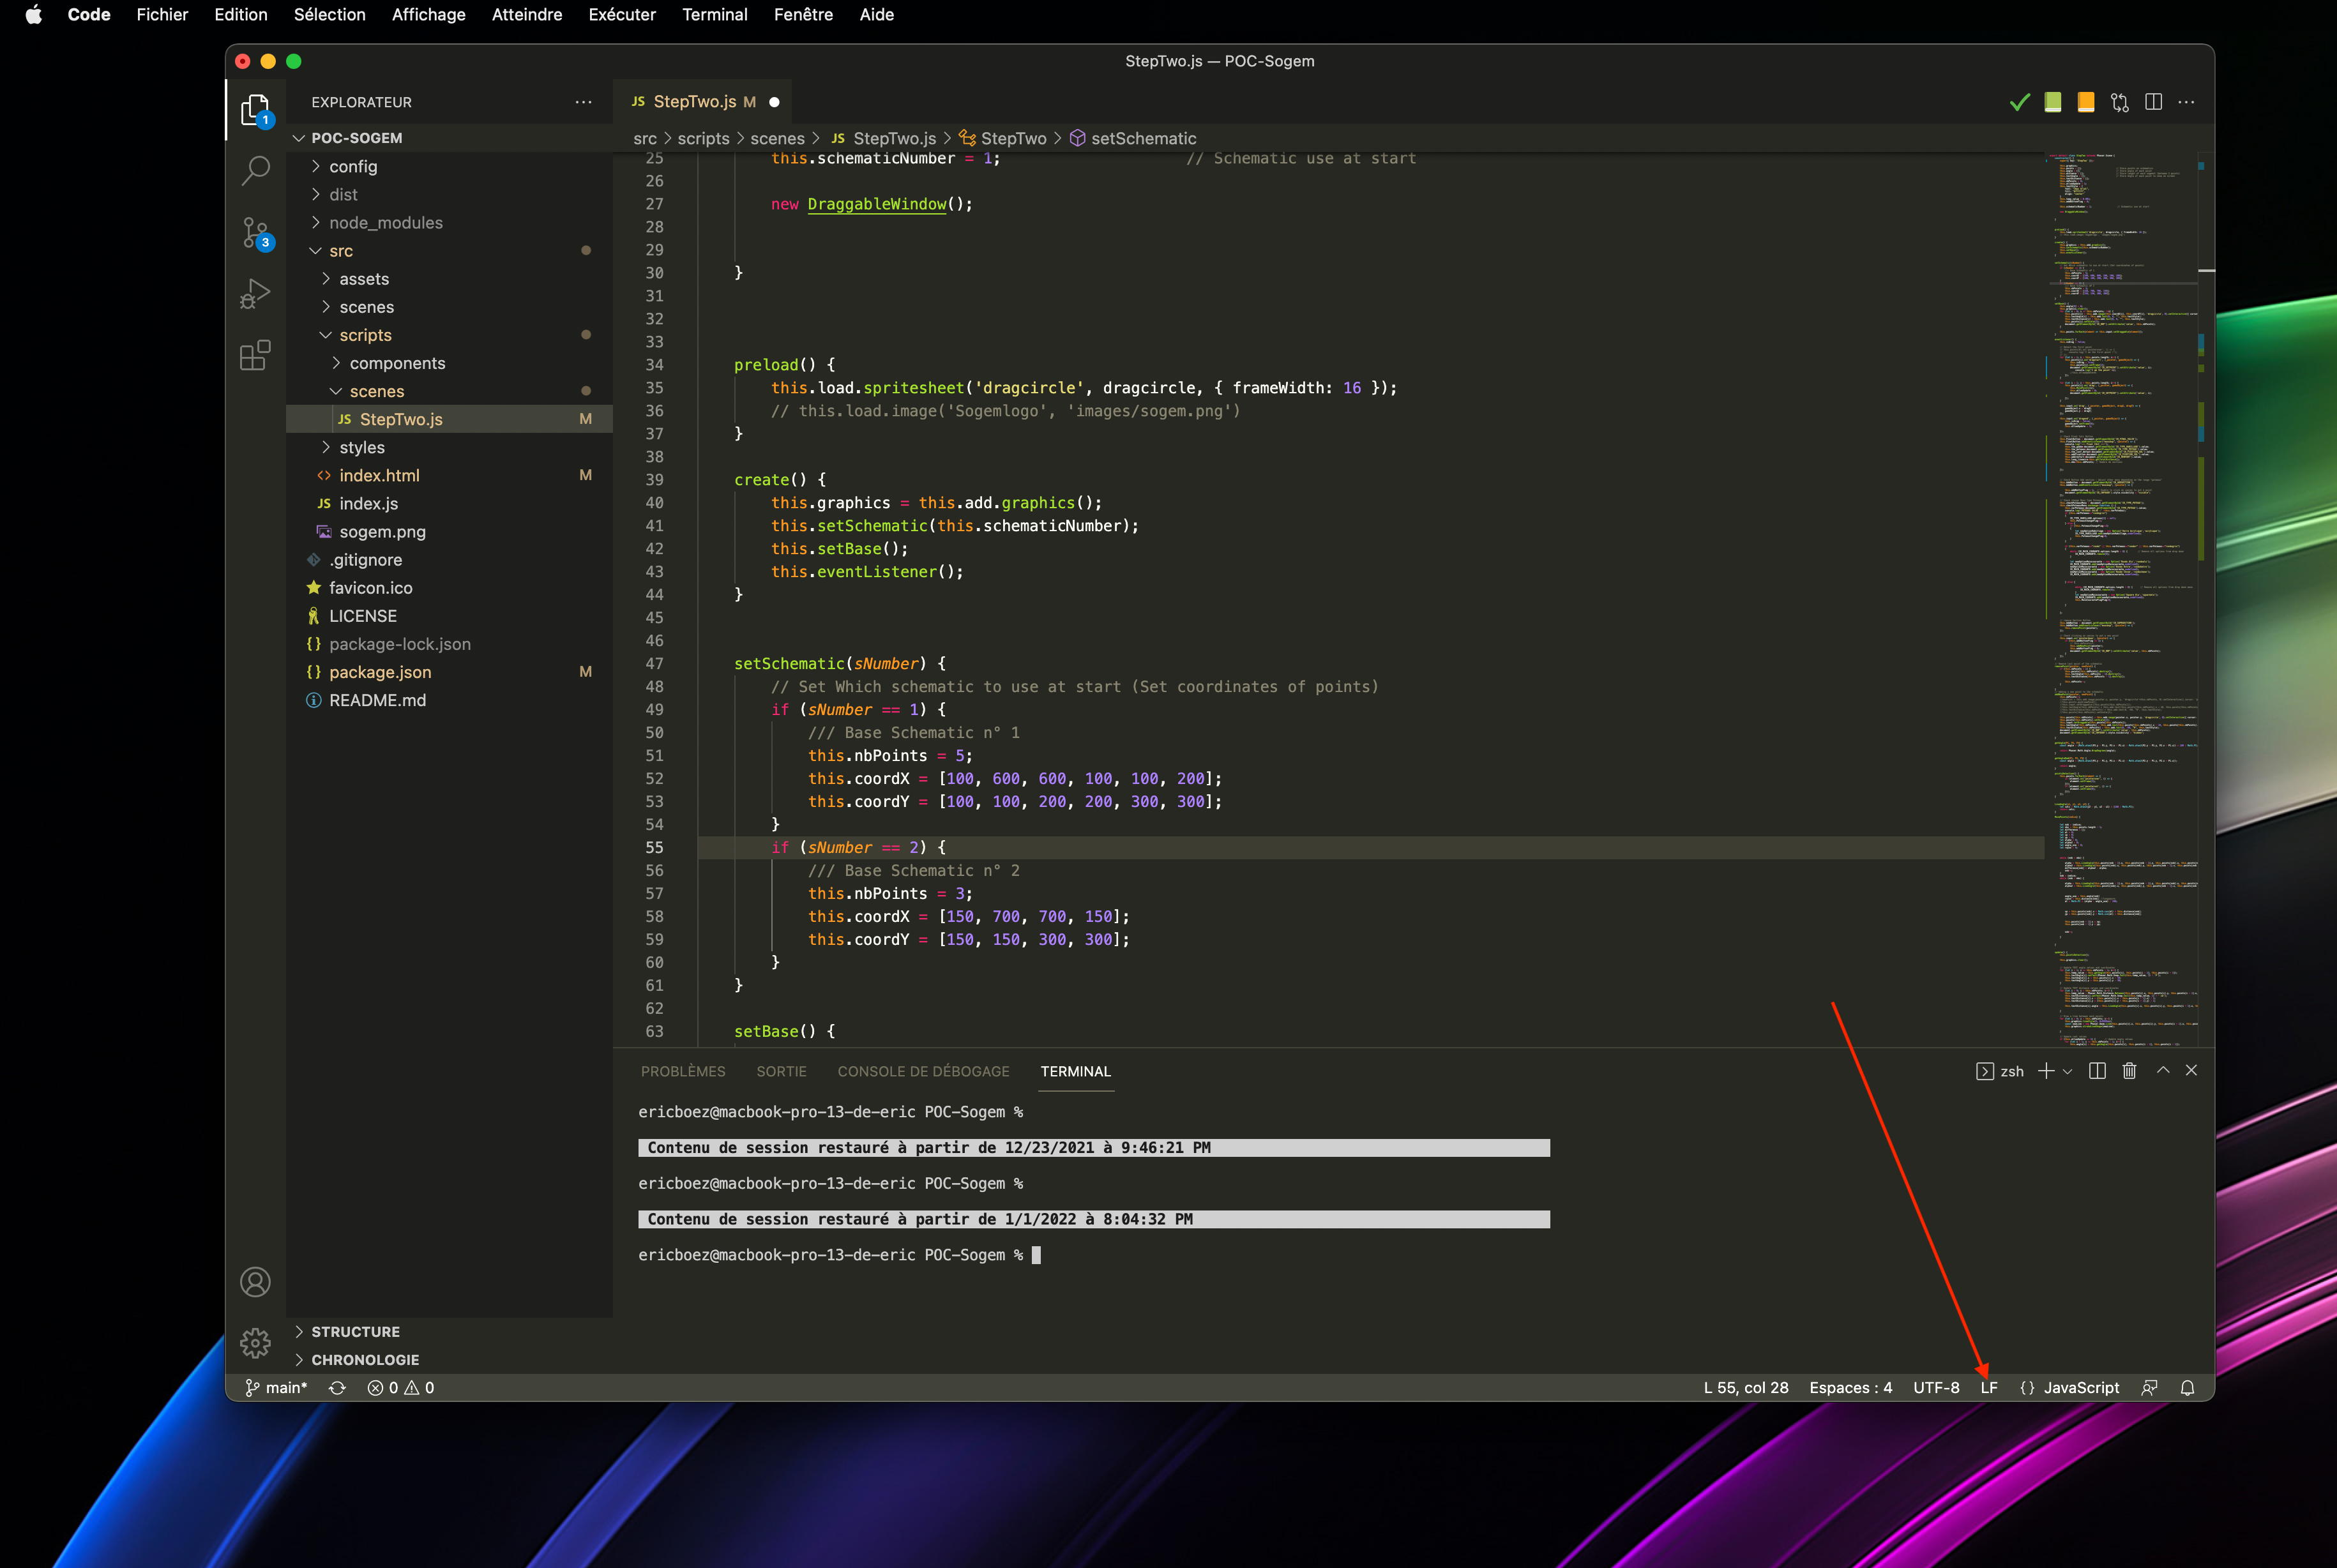The image size is (2337, 1568).
Task: Open the Search view in activity bar
Action: [x=256, y=171]
